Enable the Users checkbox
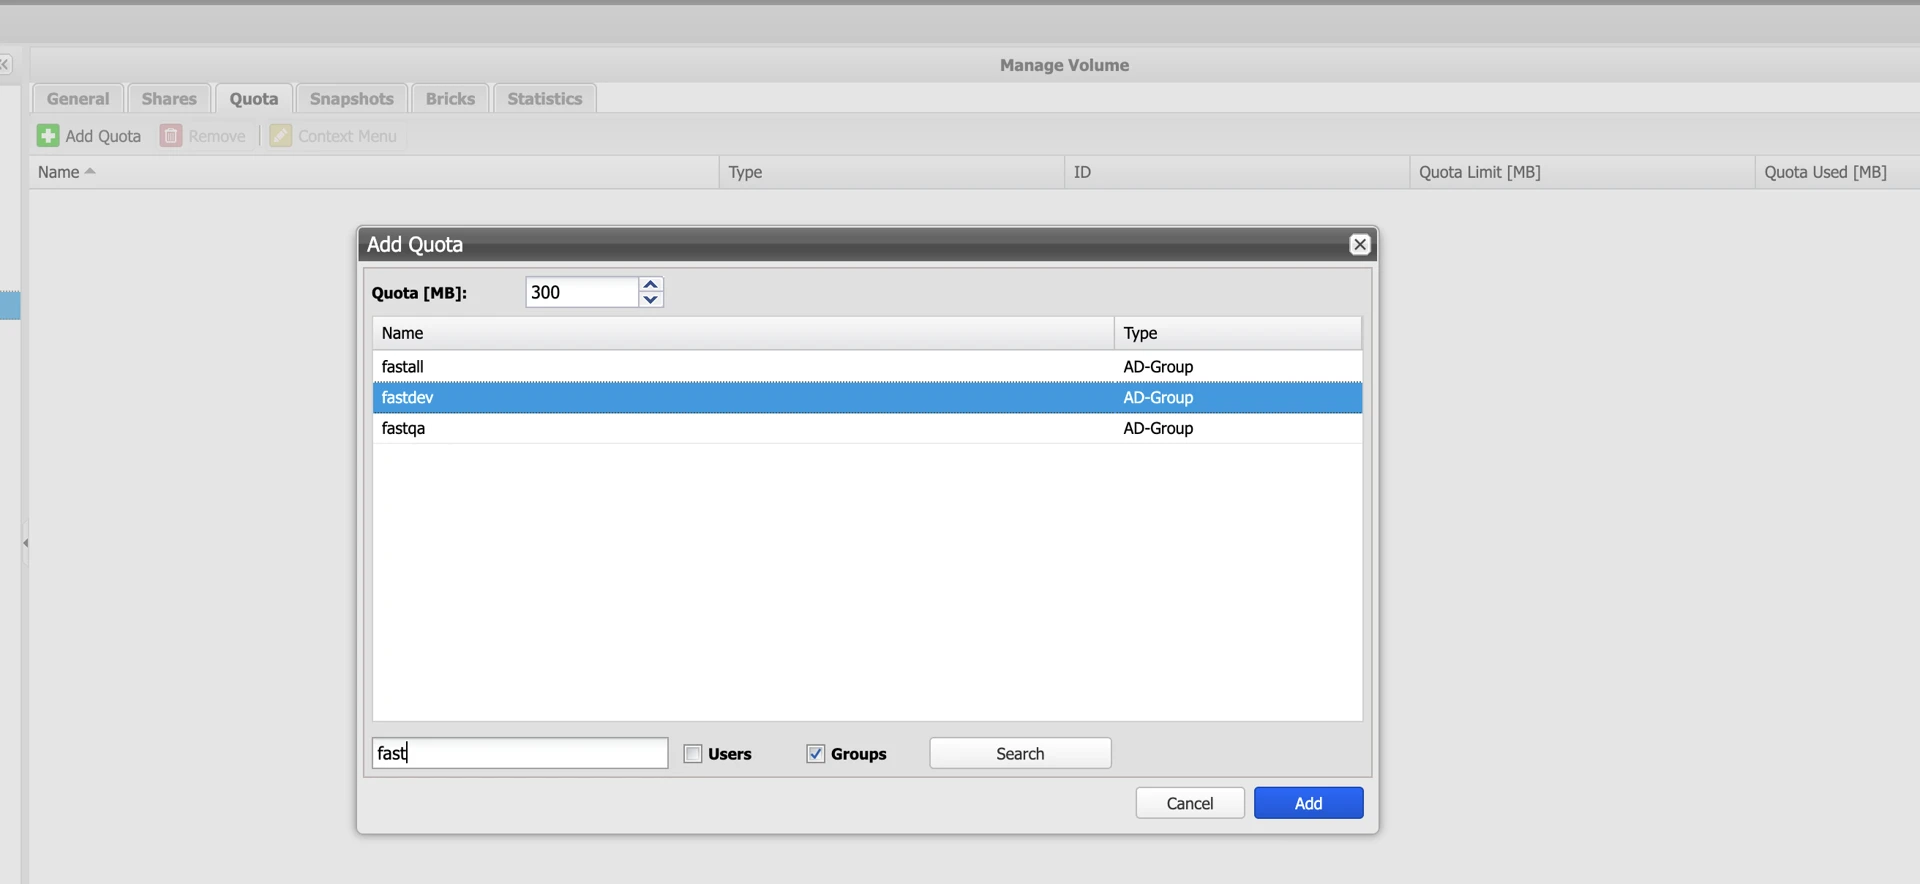Screen dimensions: 1920x884 click(x=693, y=754)
